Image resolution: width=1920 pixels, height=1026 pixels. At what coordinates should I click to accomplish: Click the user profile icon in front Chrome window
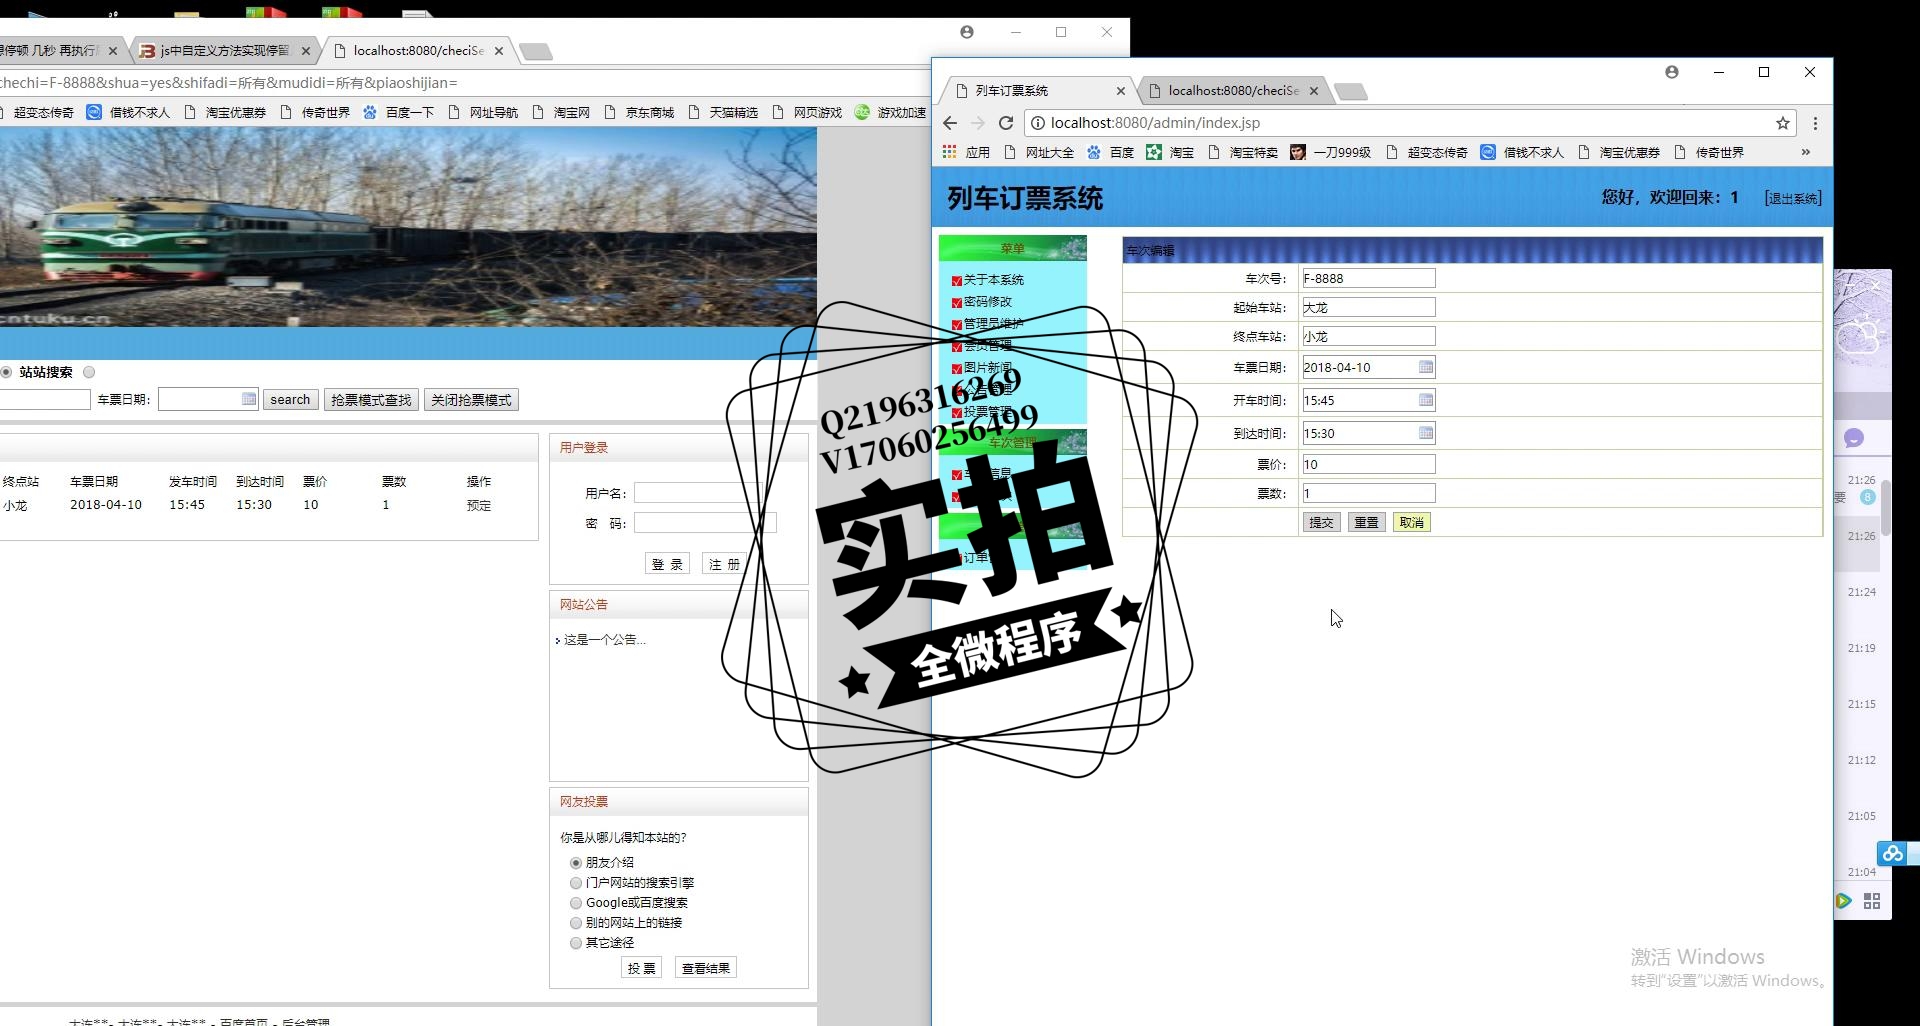coord(1672,72)
